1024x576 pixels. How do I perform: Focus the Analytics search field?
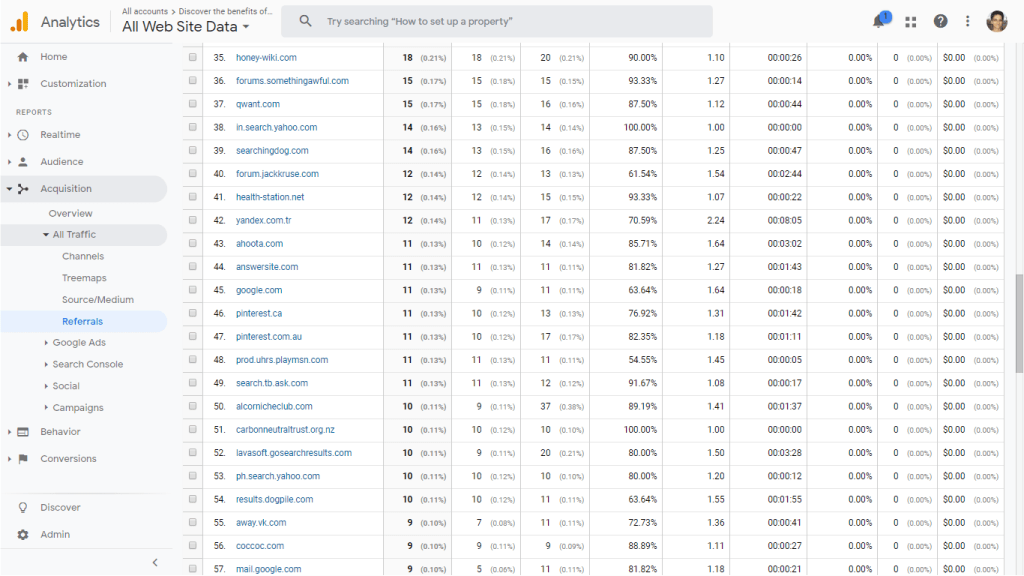[497, 22]
